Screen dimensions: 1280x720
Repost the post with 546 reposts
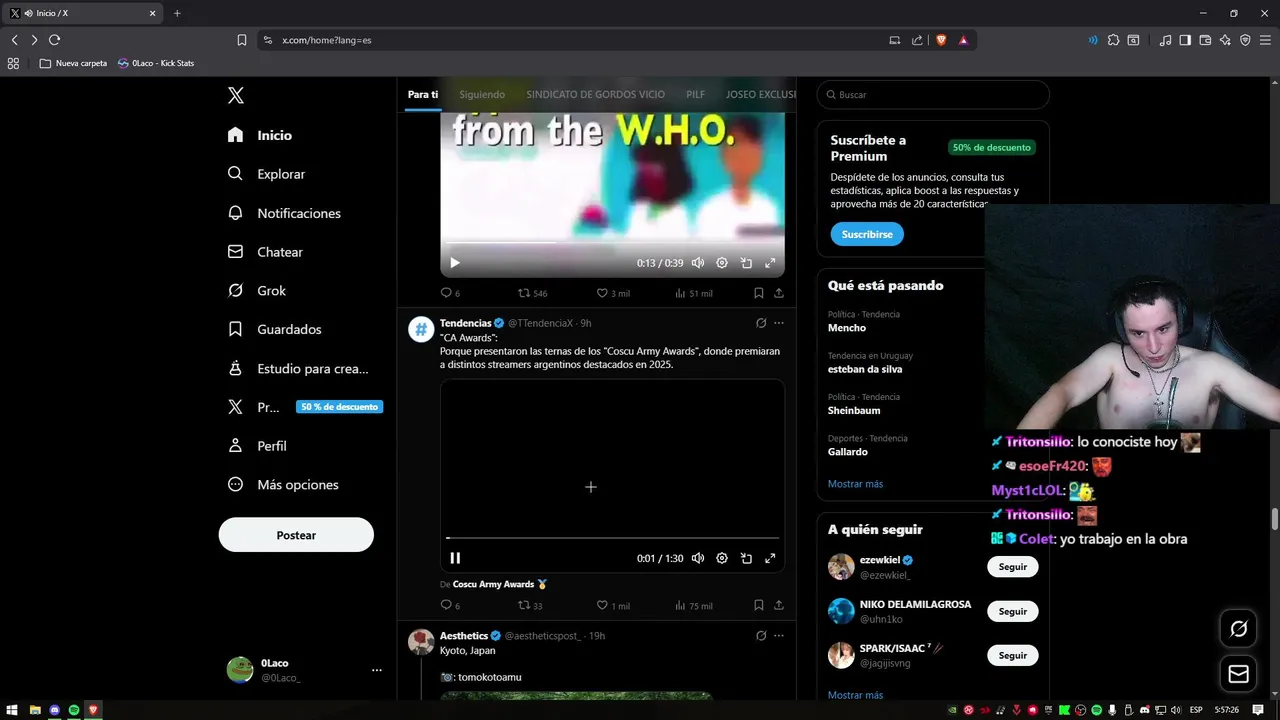coord(532,293)
